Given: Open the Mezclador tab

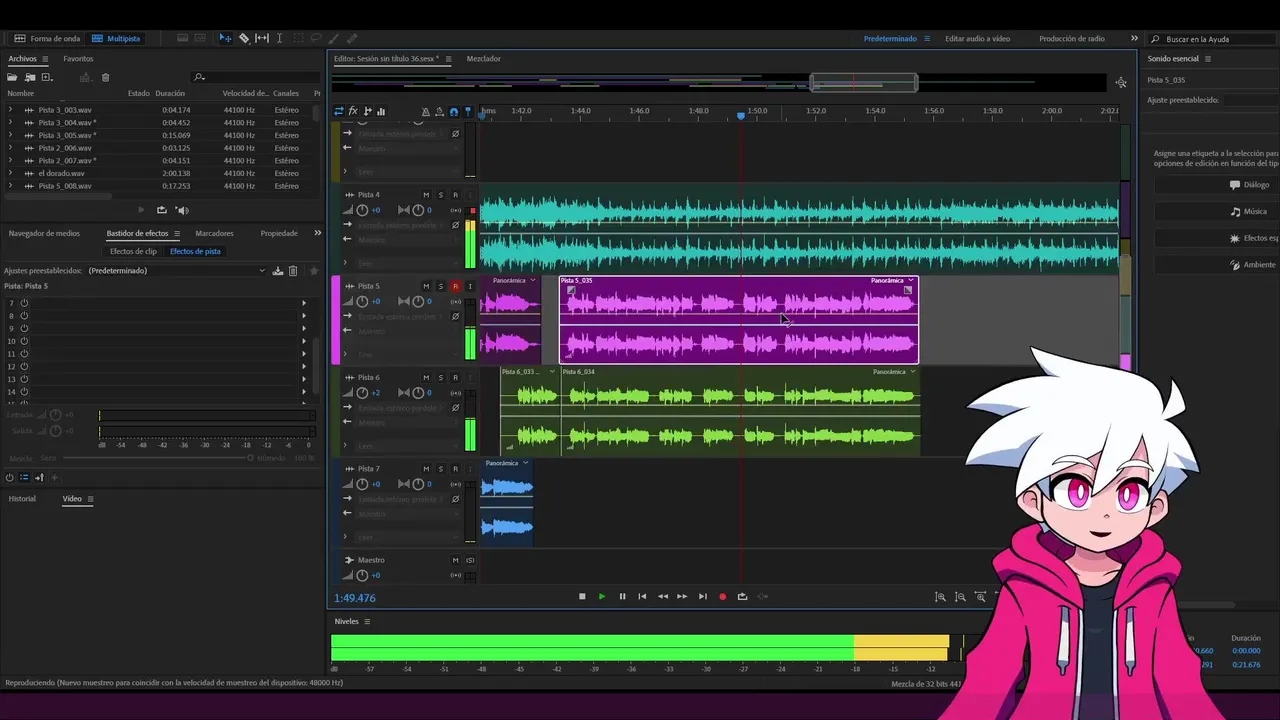Looking at the screenshot, I should (484, 59).
